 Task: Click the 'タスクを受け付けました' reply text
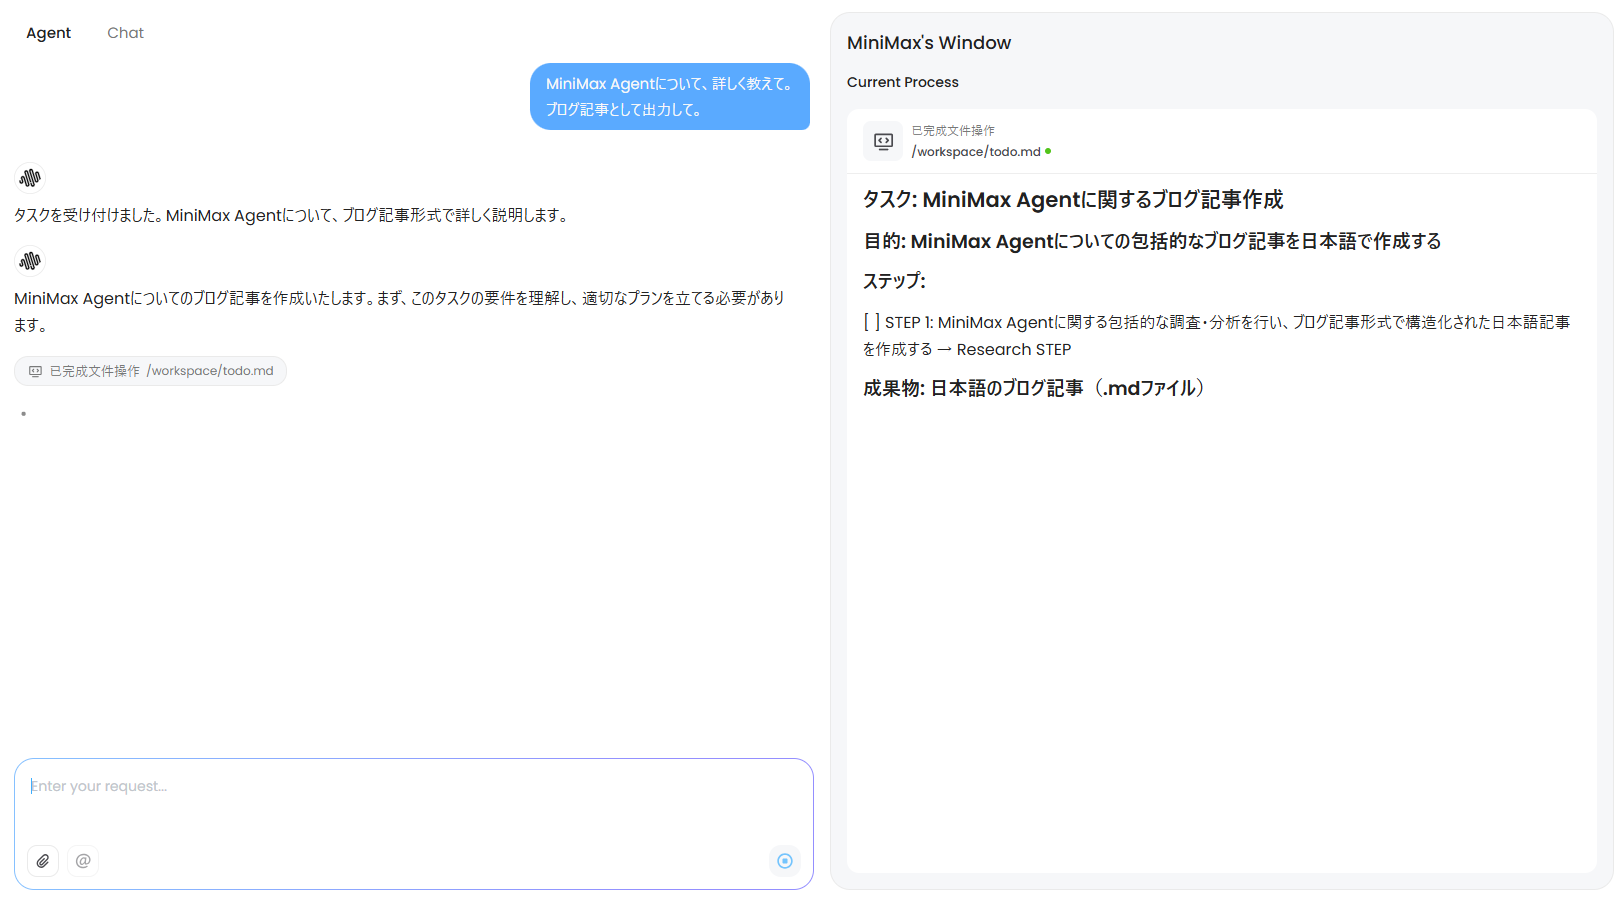(x=292, y=215)
